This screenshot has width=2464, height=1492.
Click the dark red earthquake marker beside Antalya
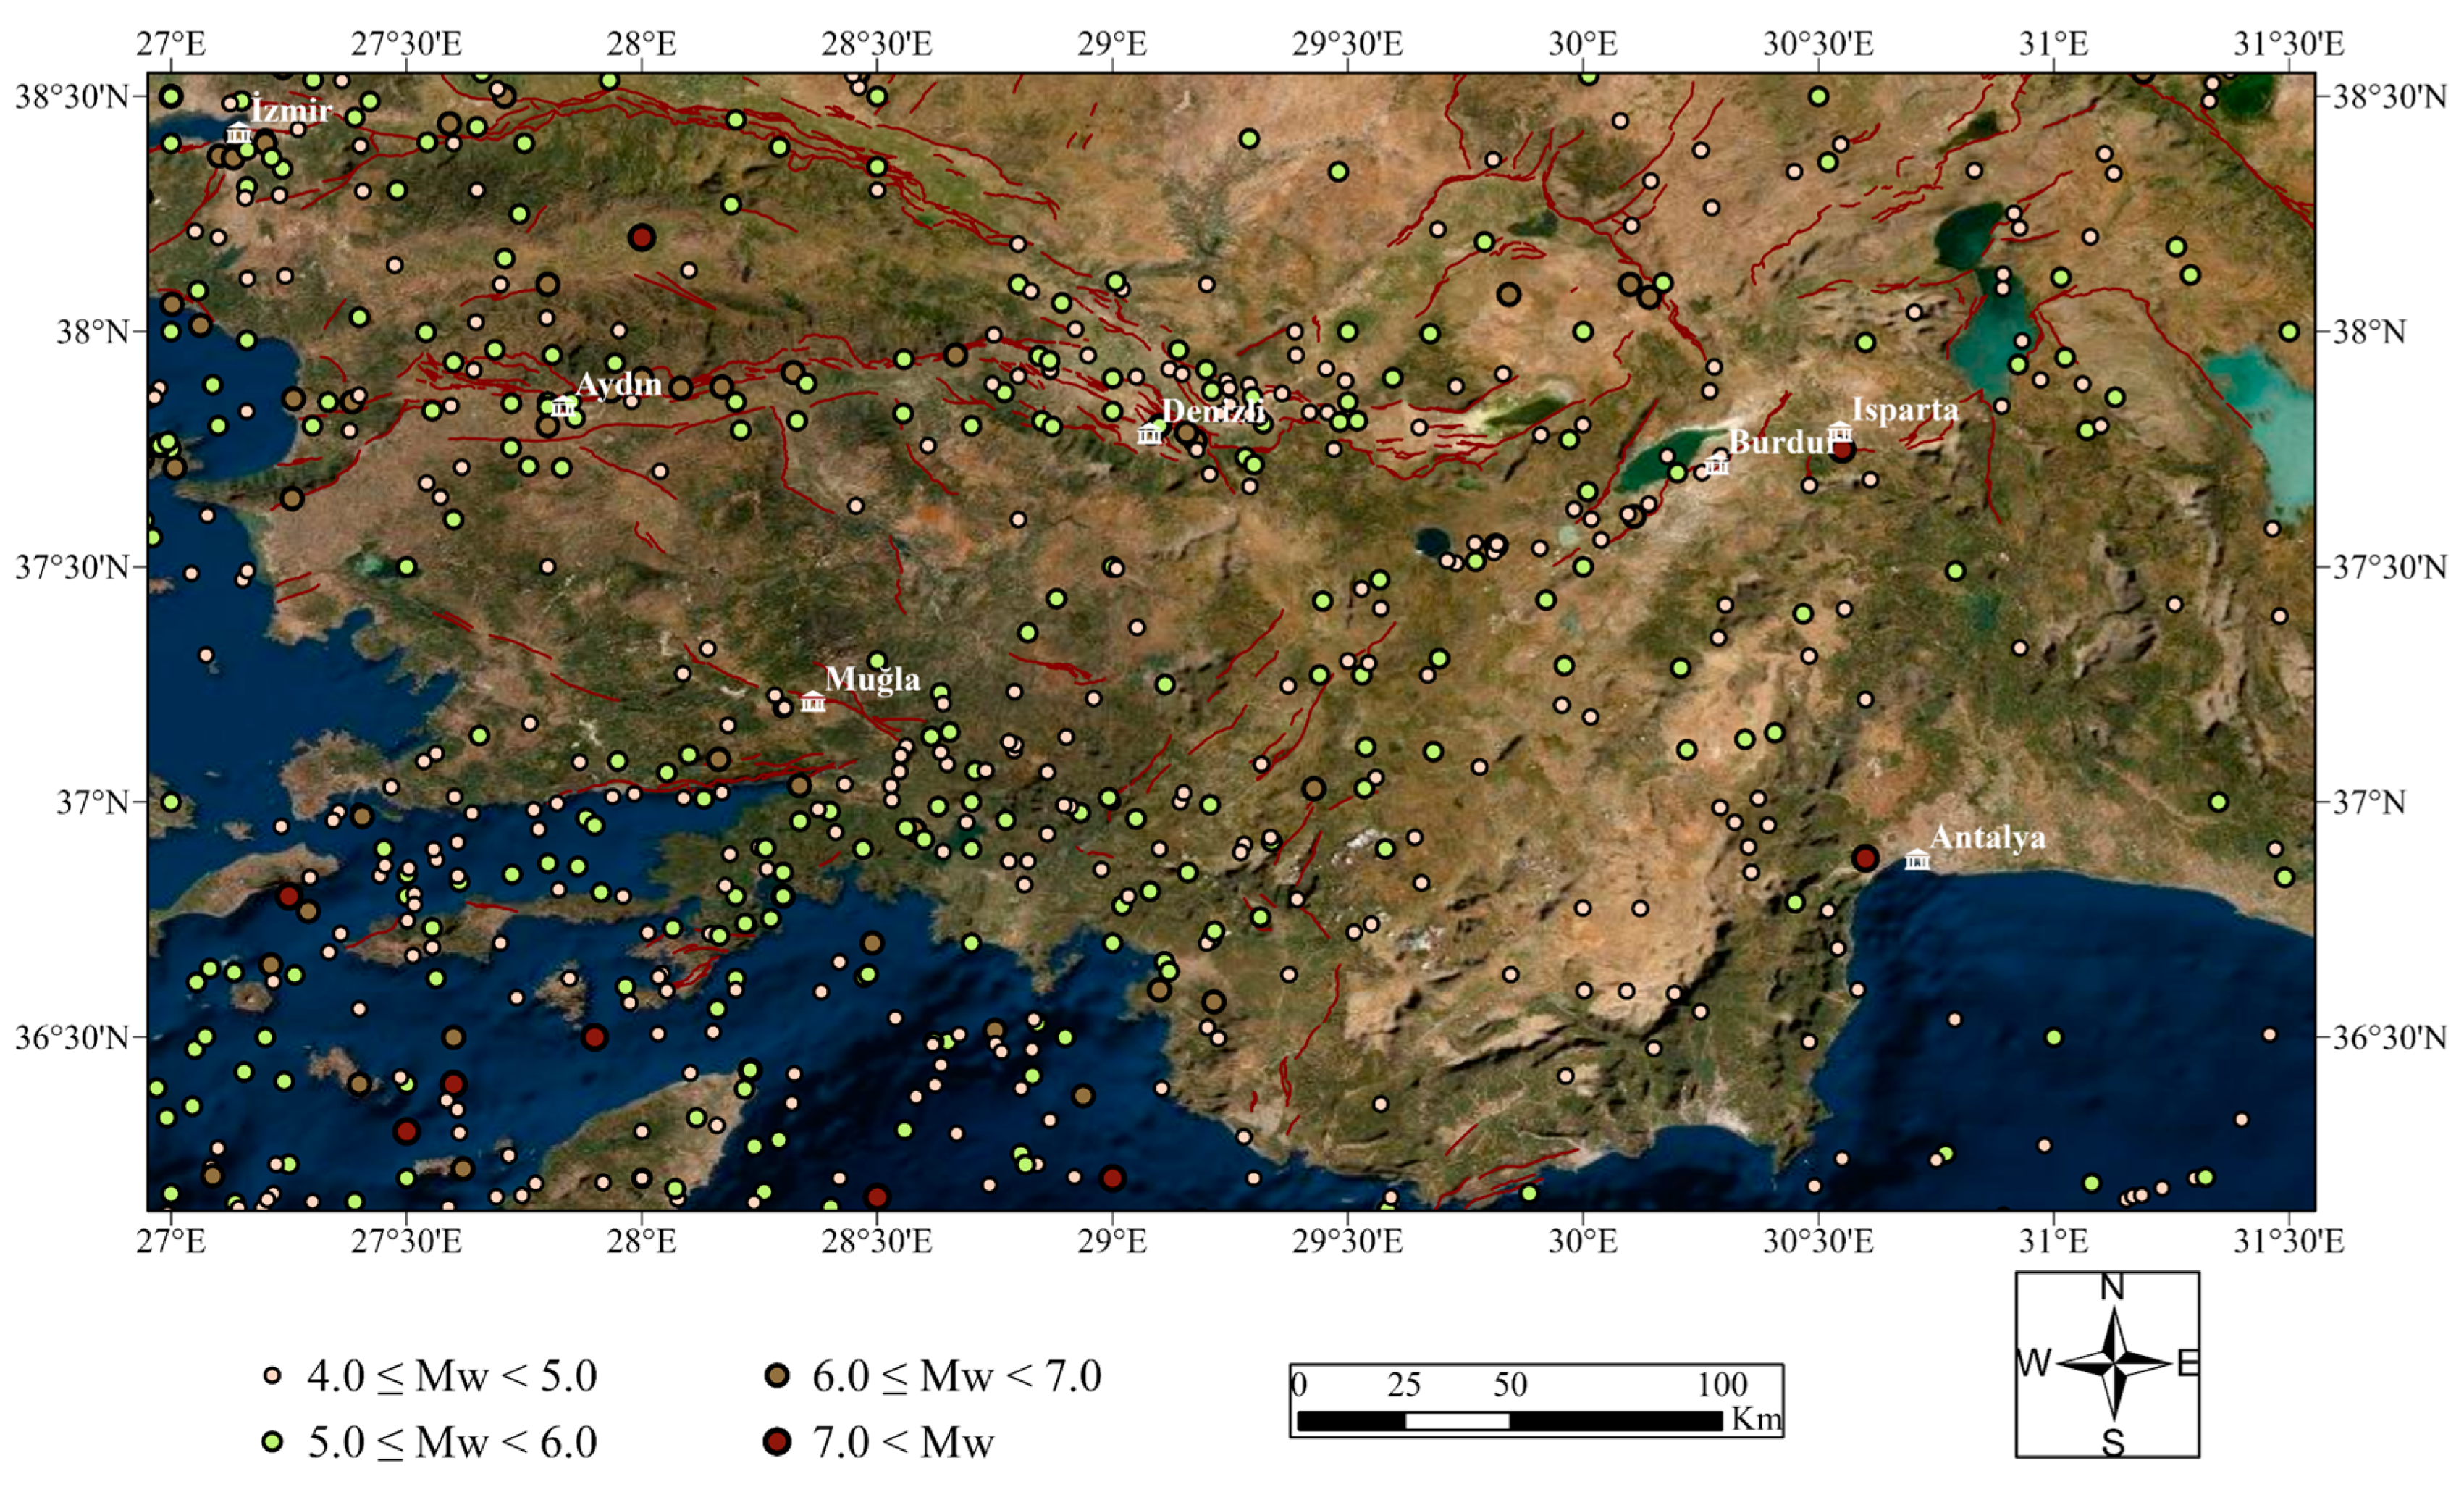coord(1865,858)
